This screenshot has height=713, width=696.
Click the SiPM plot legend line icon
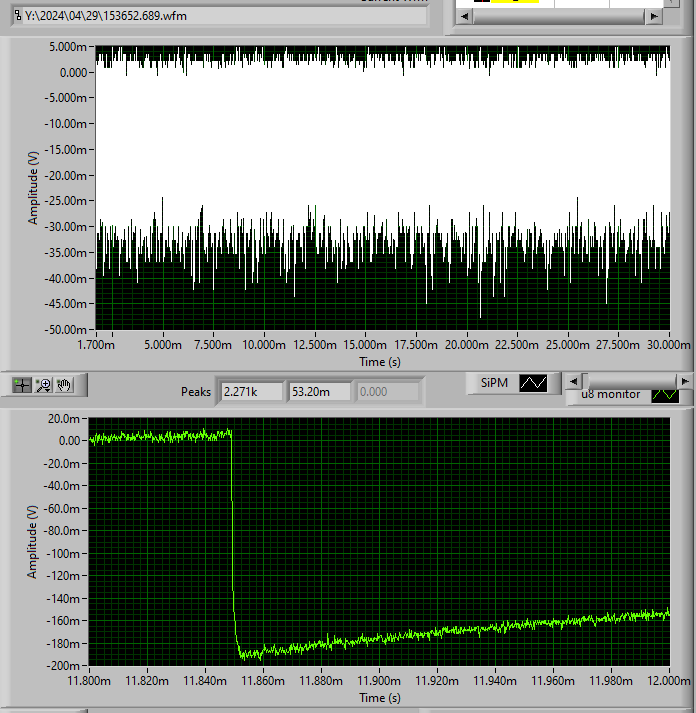coord(533,383)
